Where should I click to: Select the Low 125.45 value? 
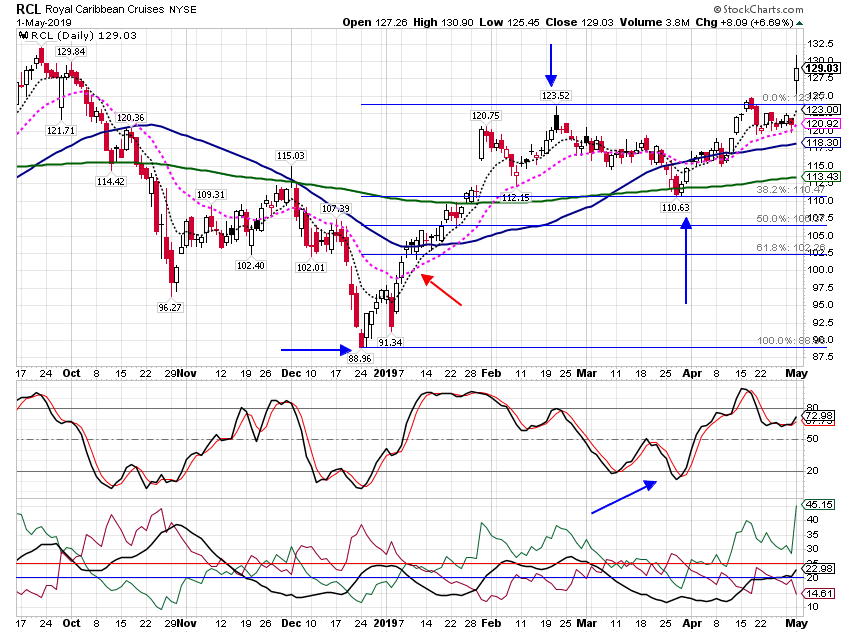(x=510, y=23)
